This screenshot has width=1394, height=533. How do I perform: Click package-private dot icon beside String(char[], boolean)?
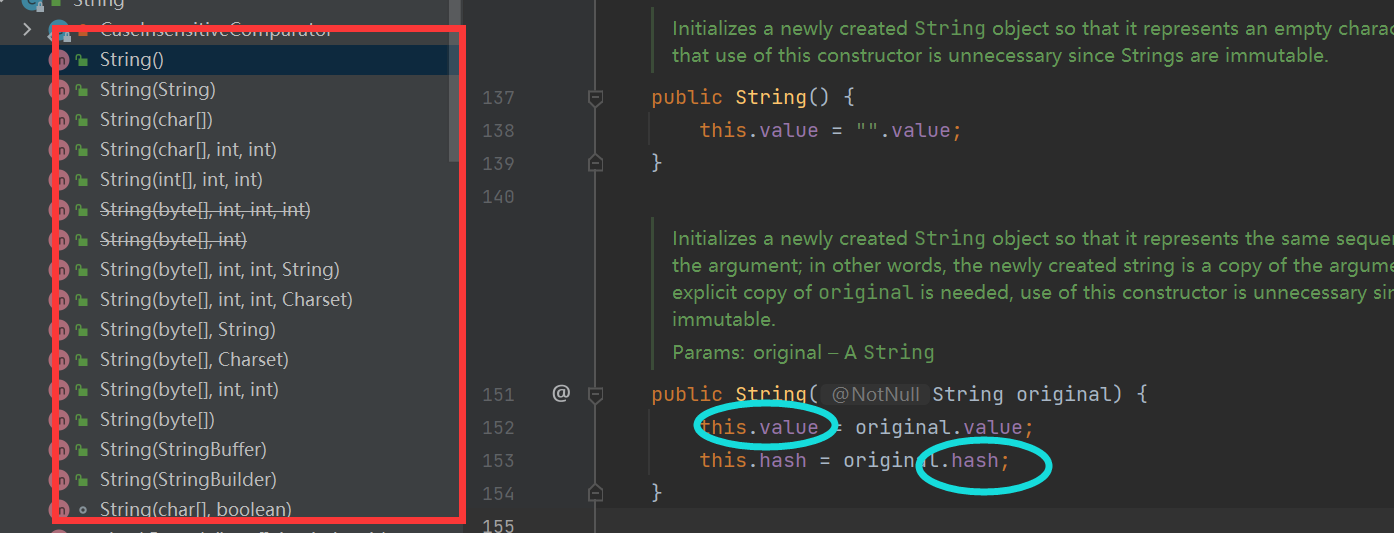tap(82, 510)
